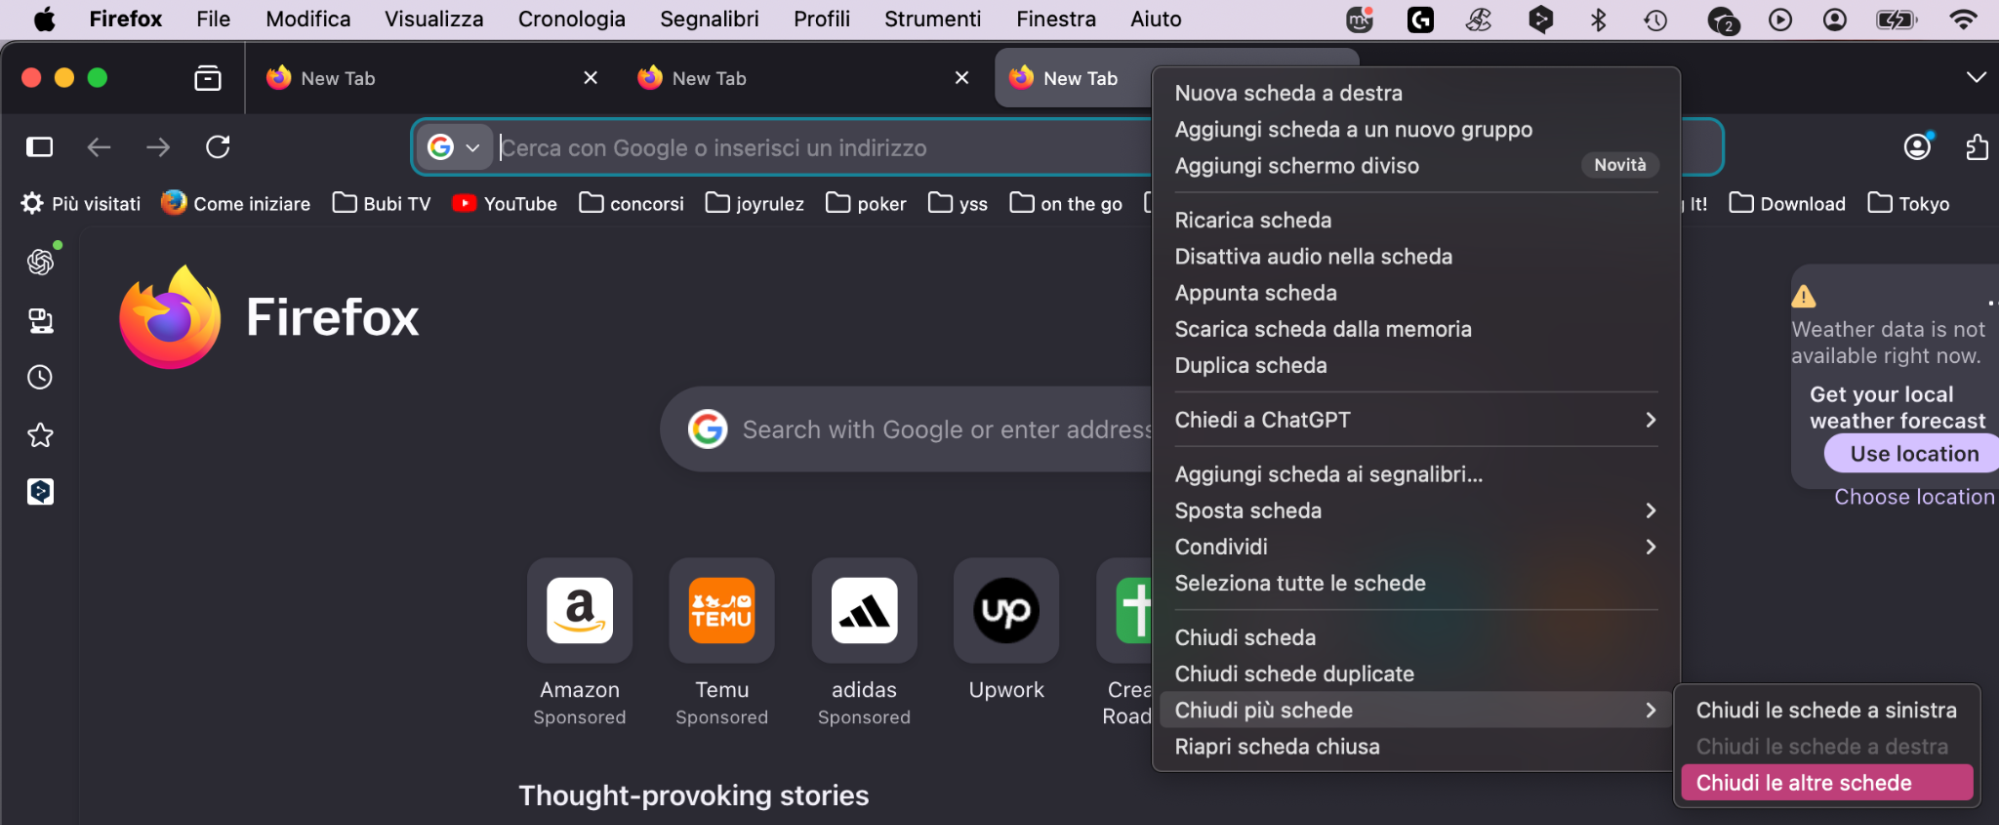Open the concorsi bookmarks folder

click(632, 204)
